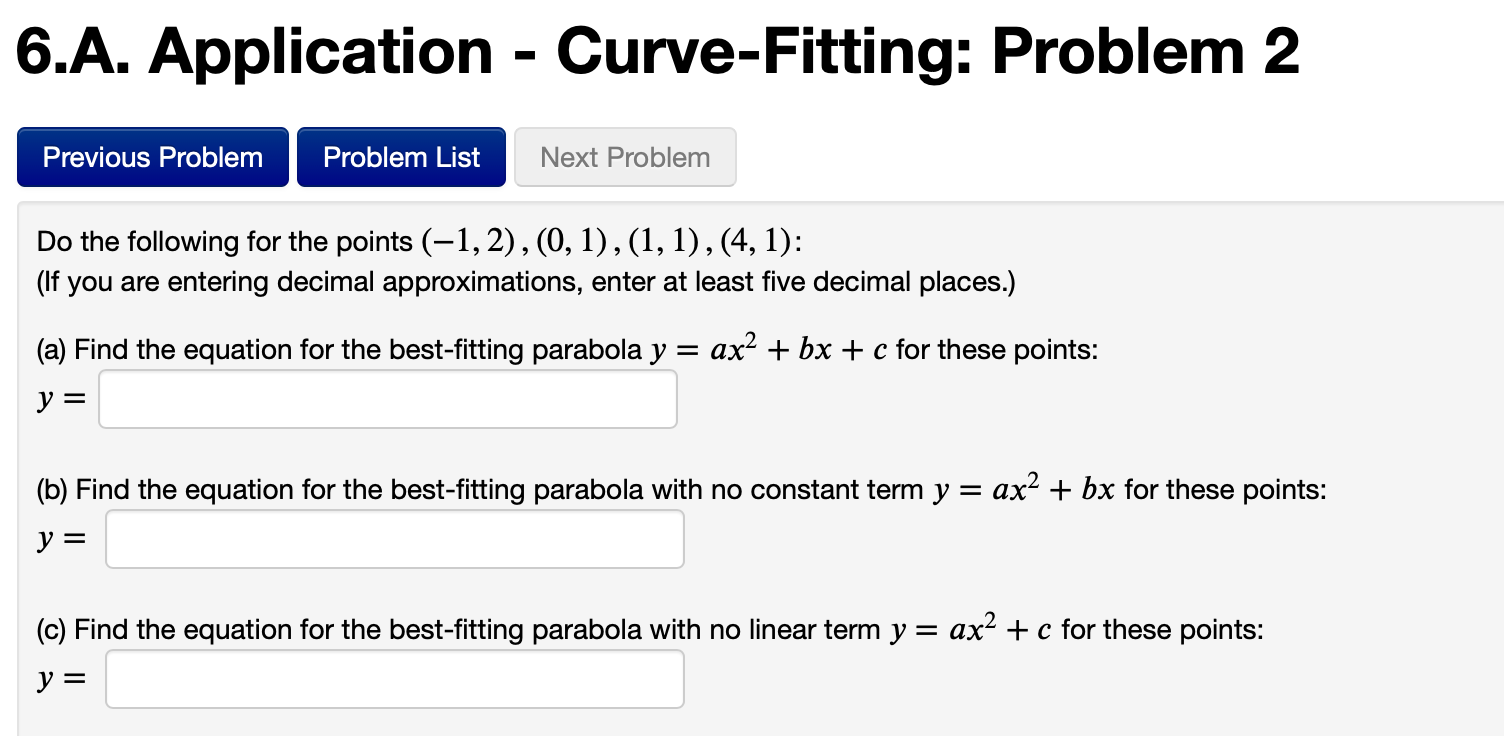Click part (b) question text
This screenshot has height=736, width=1504.
point(680,490)
